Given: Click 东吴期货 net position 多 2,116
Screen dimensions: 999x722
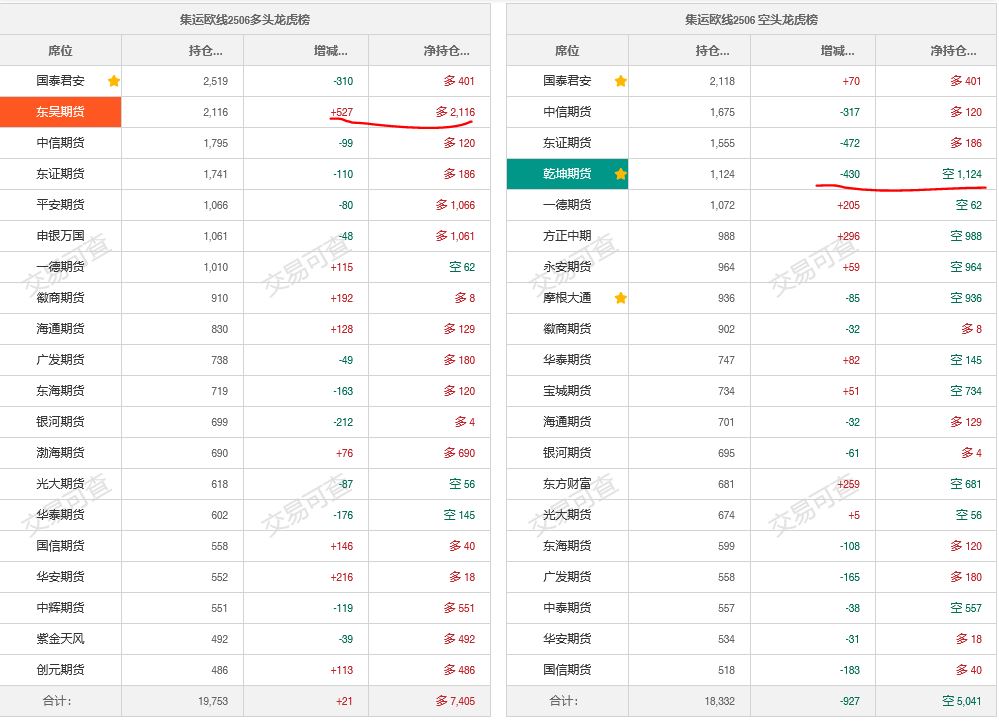Looking at the screenshot, I should (456, 112).
